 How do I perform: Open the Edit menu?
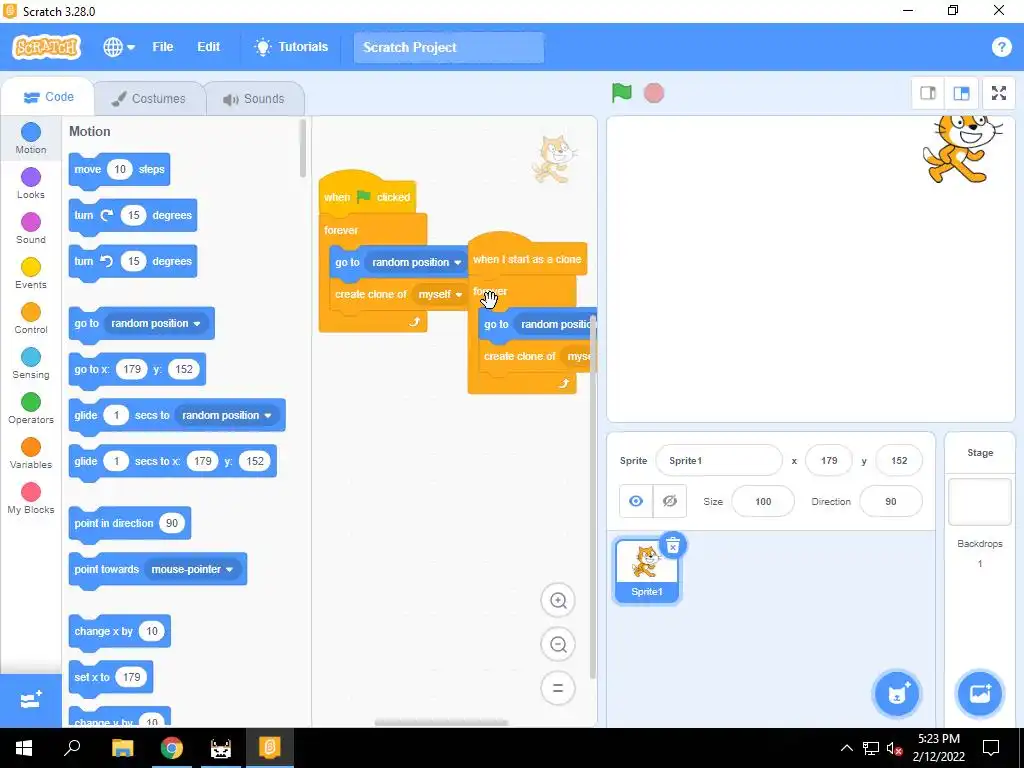[x=208, y=47]
